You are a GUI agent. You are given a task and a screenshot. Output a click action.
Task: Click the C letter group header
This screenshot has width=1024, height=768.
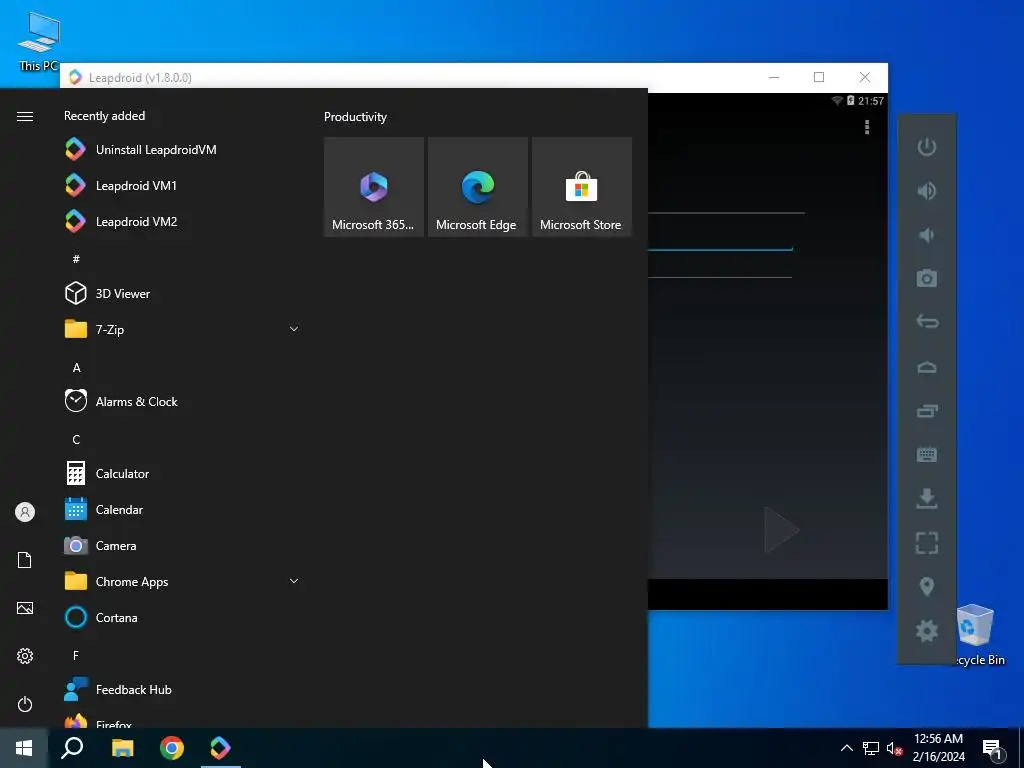(76, 440)
